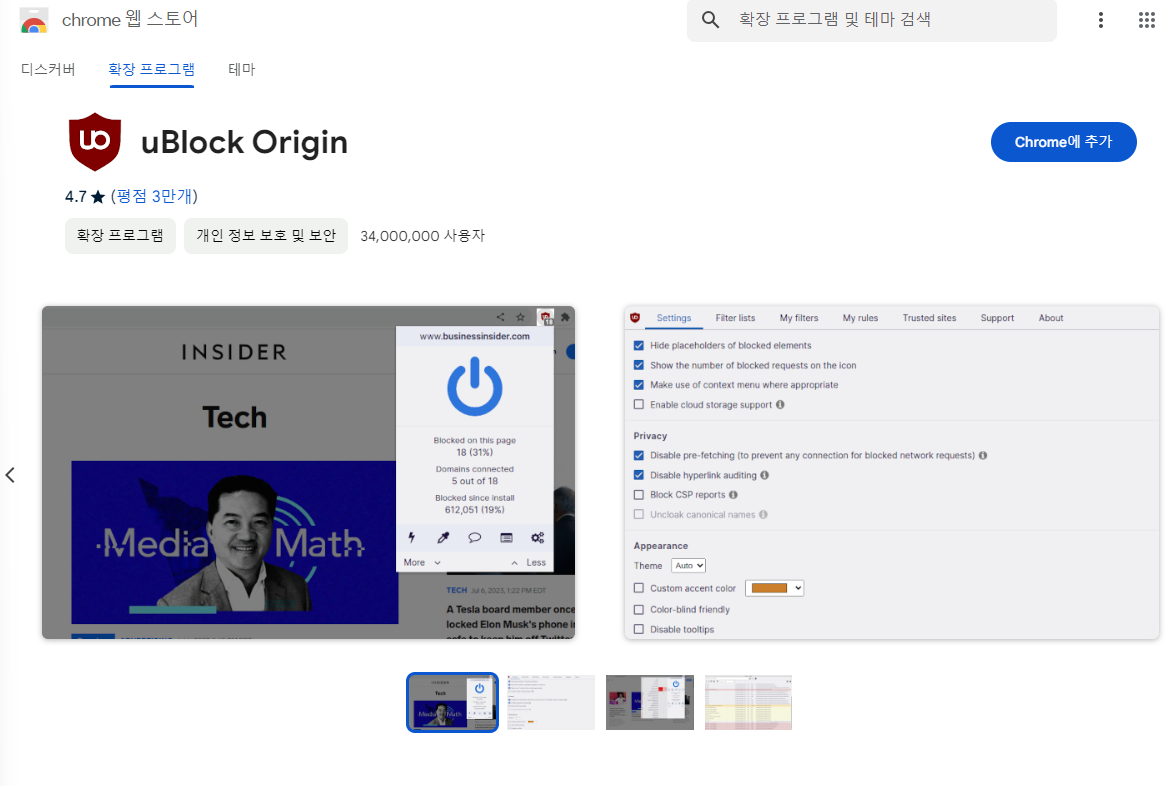Click the orange accent color swatch

[769, 589]
